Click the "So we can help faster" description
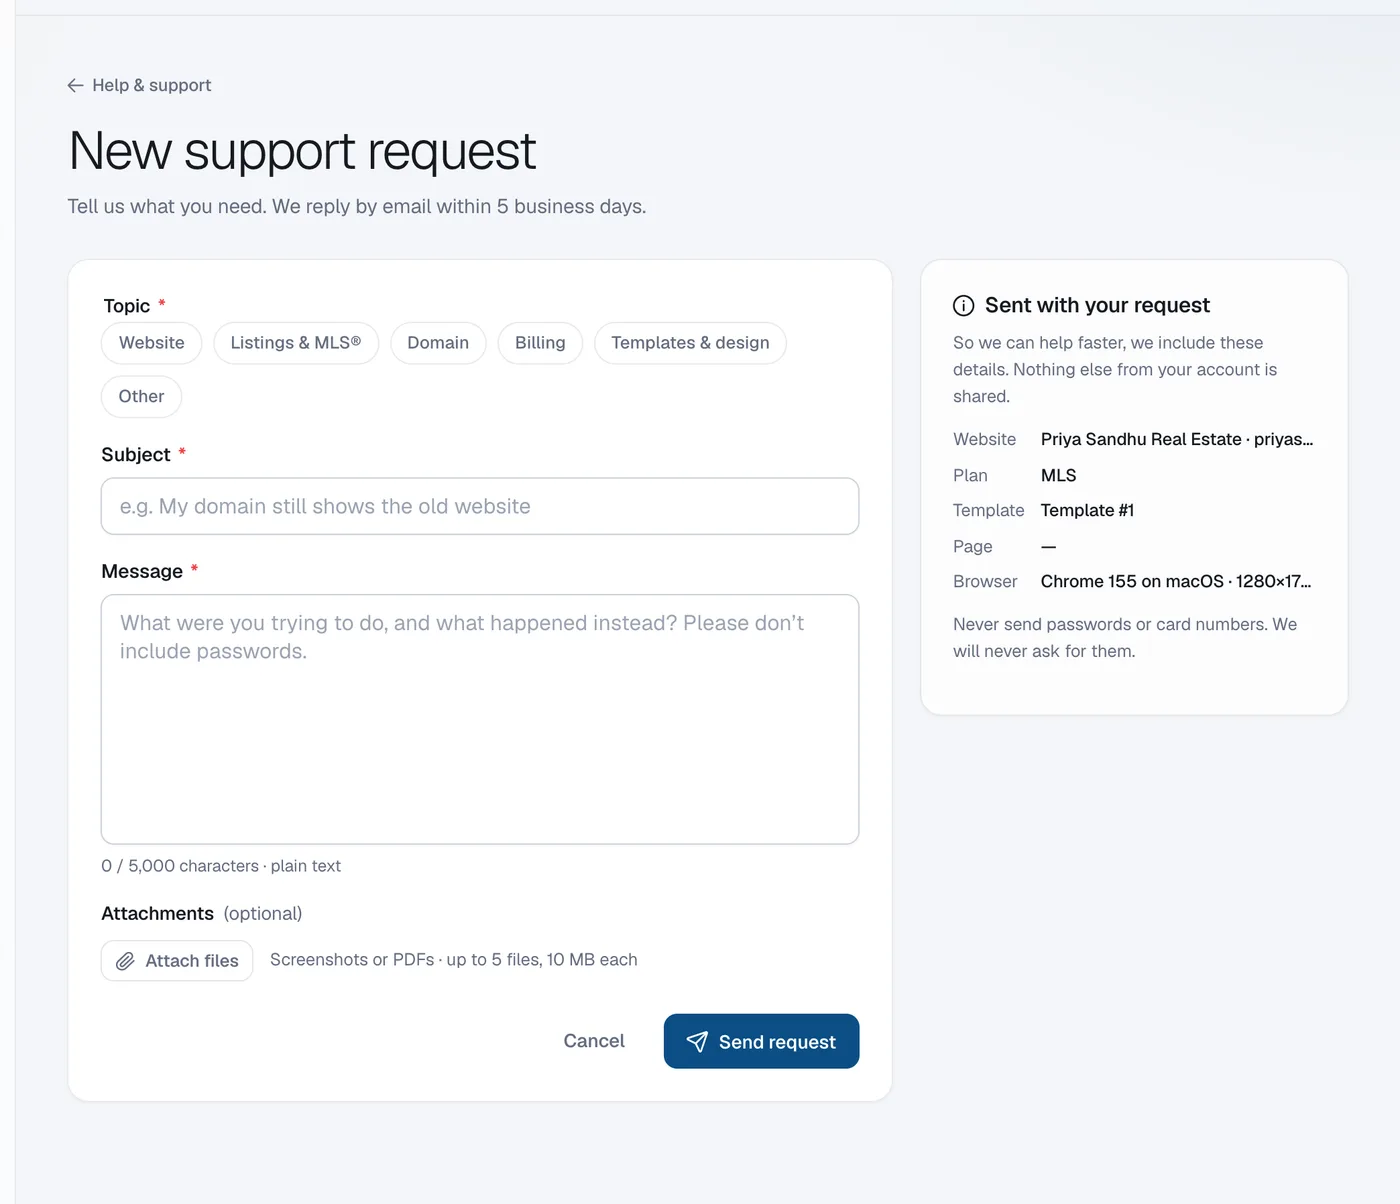This screenshot has width=1400, height=1204. point(1115,370)
